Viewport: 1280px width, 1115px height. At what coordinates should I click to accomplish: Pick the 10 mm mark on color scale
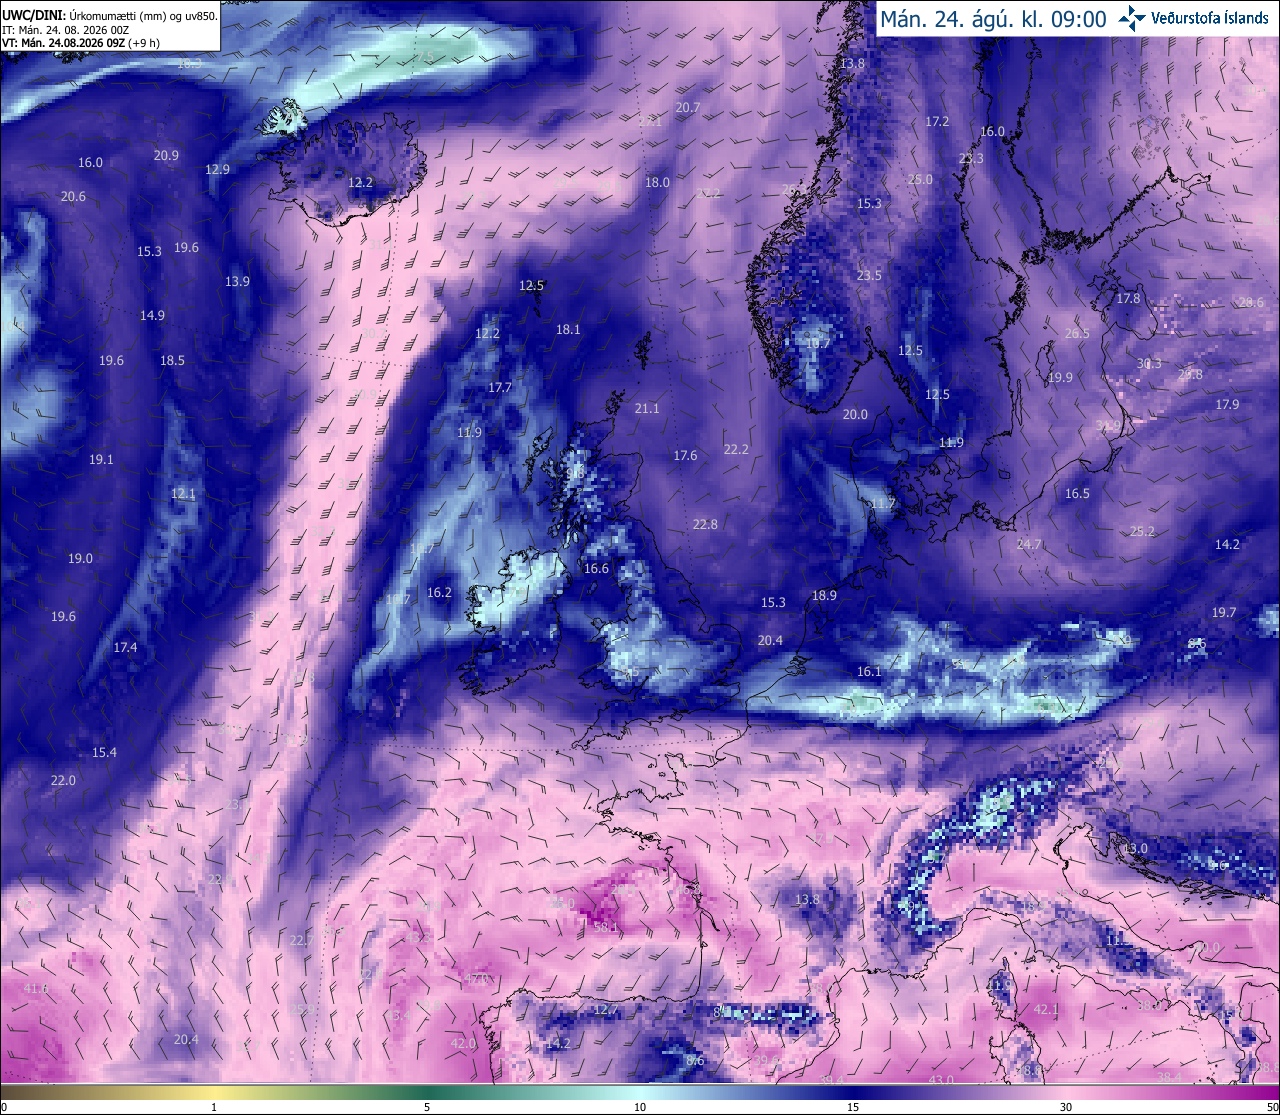point(639,1107)
